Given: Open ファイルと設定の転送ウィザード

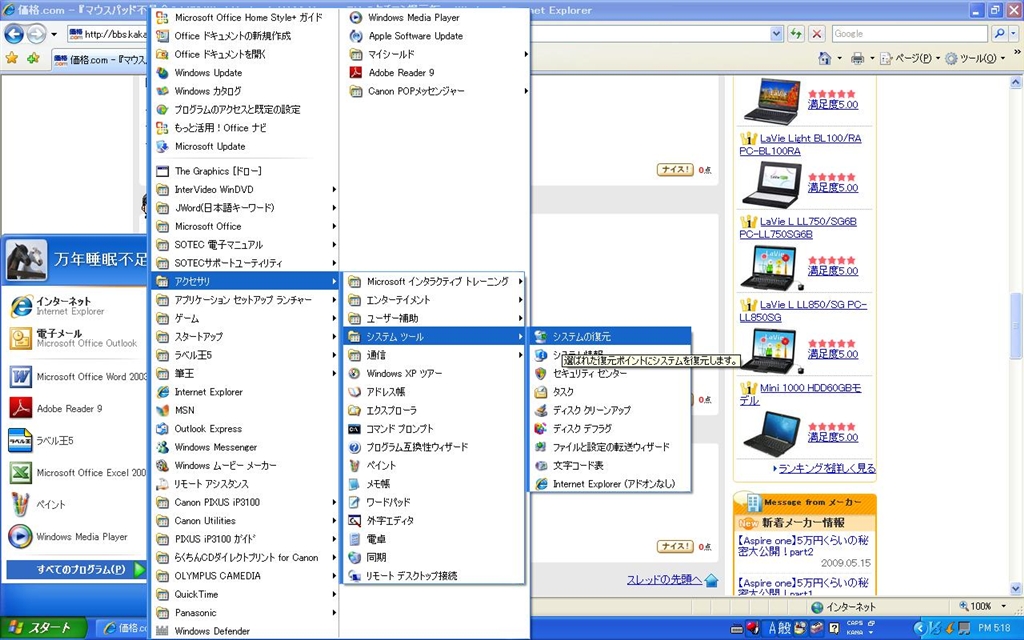Looking at the screenshot, I should pyautogui.click(x=610, y=447).
